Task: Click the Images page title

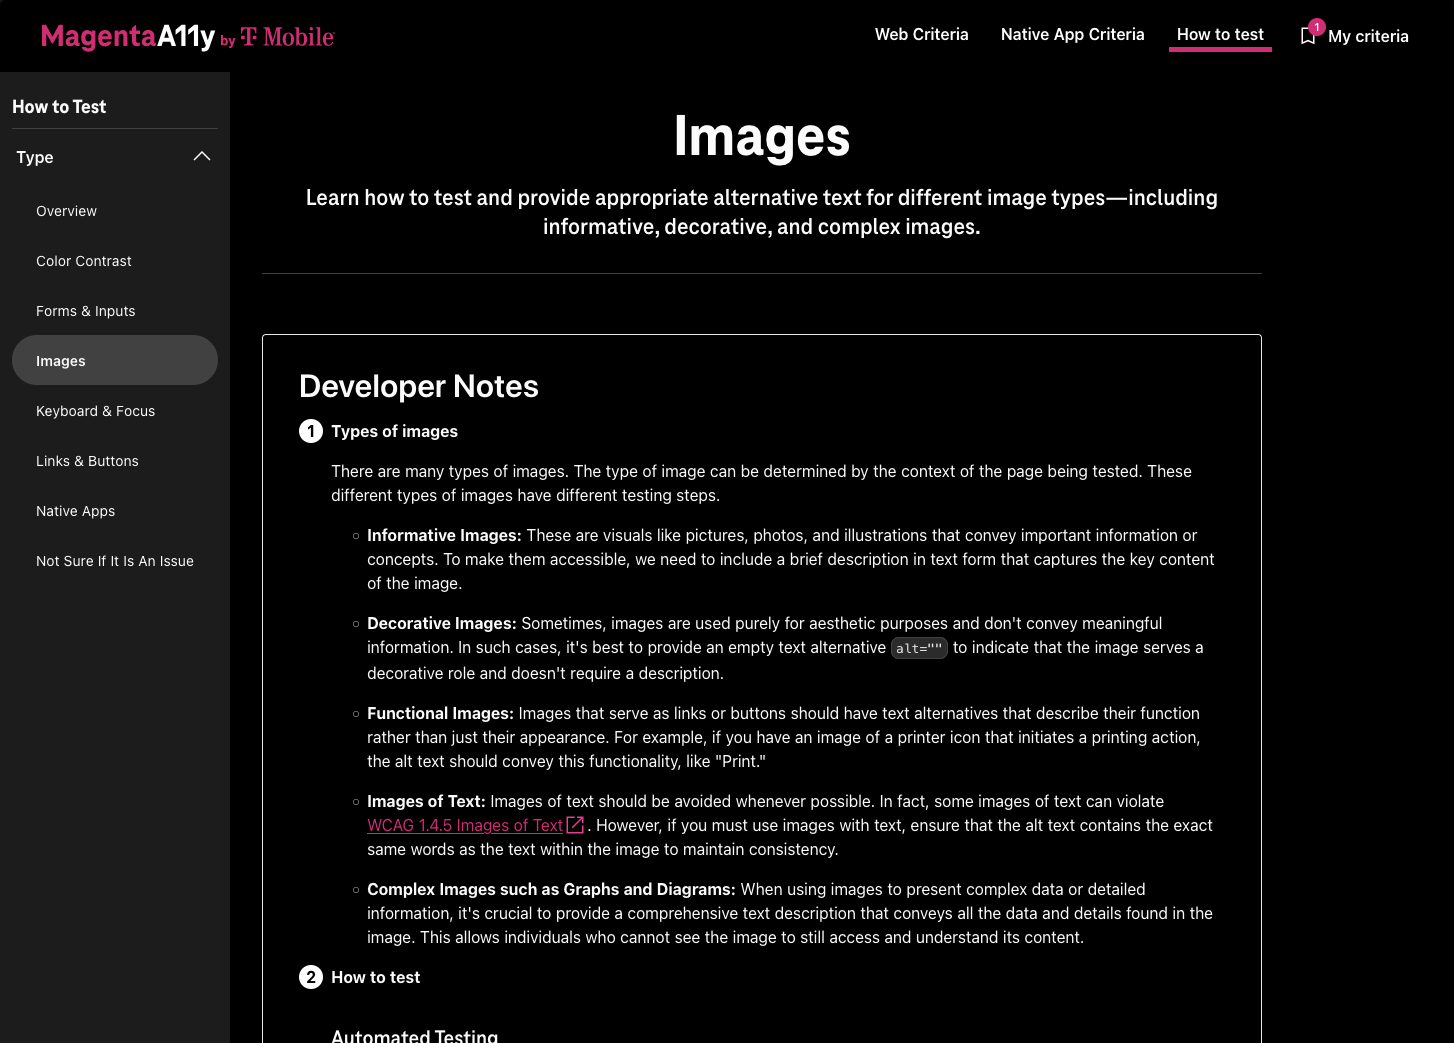Action: point(762,136)
